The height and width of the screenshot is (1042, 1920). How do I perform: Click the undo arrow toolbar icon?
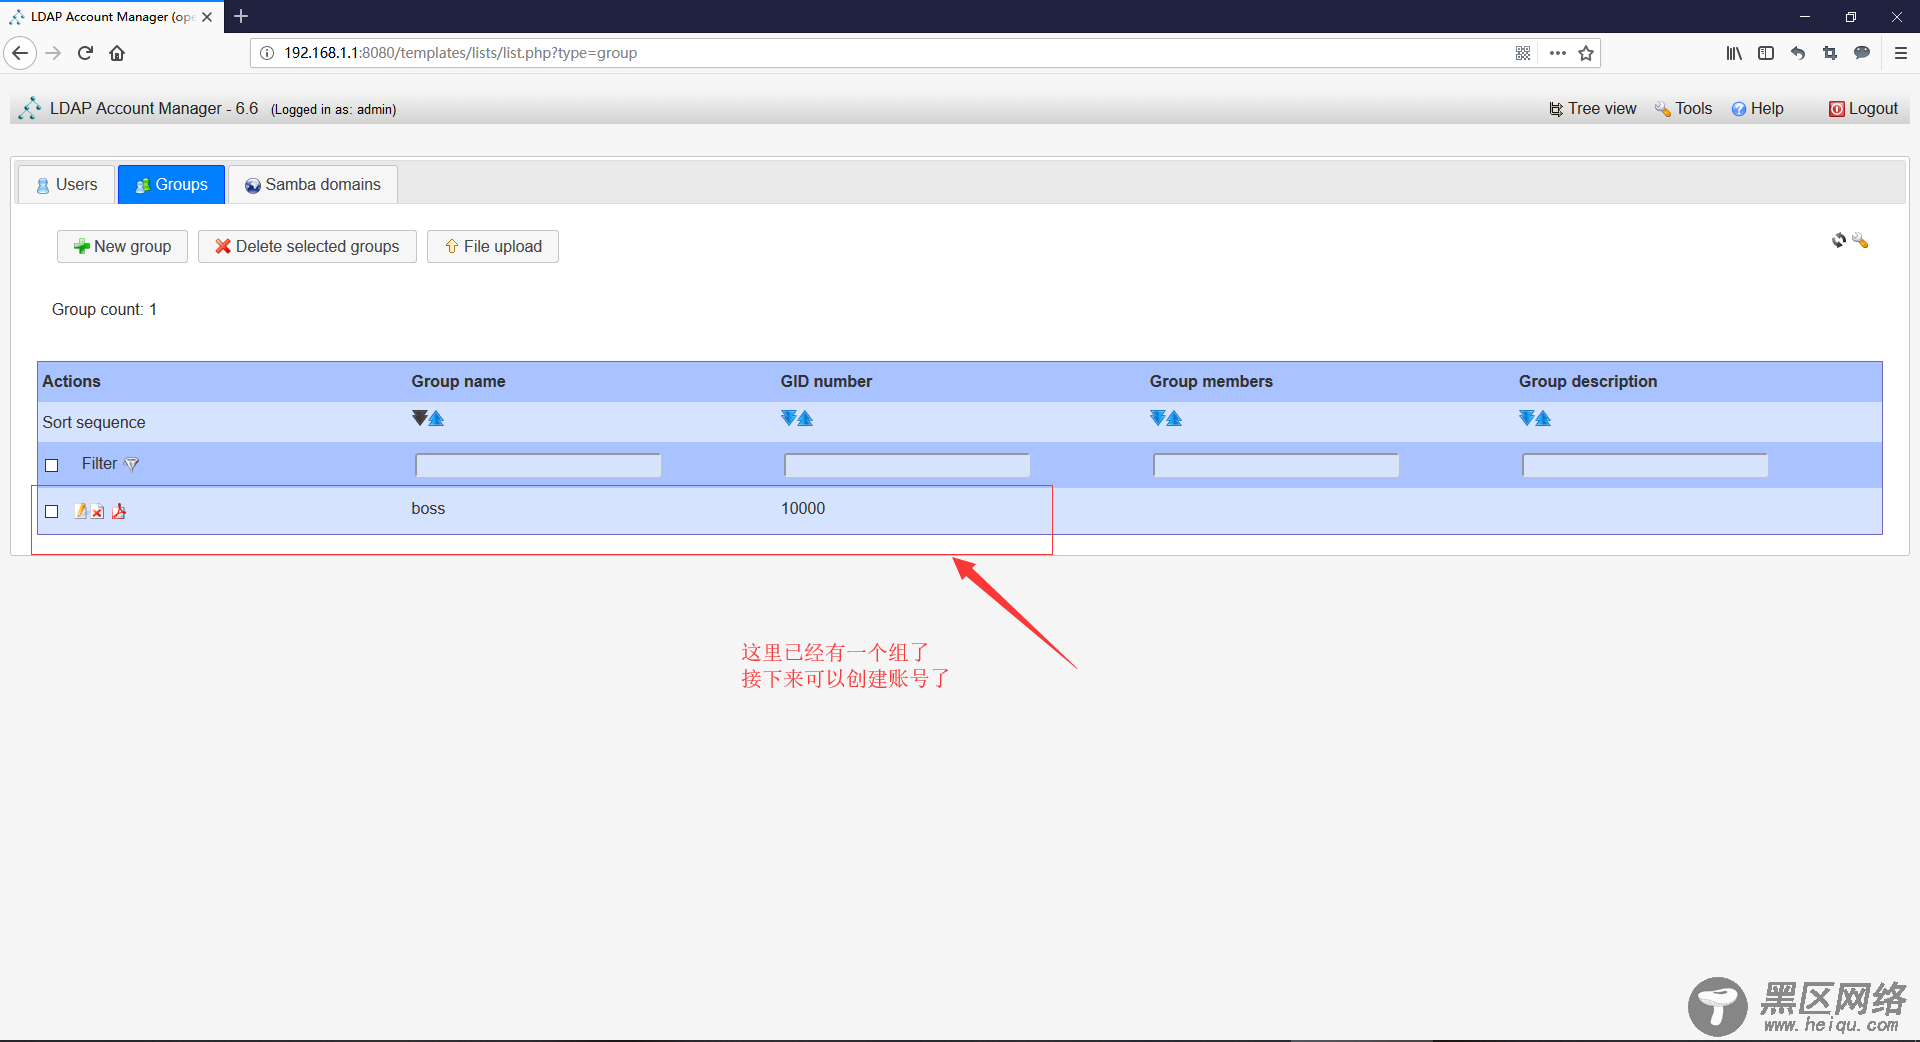click(1798, 53)
